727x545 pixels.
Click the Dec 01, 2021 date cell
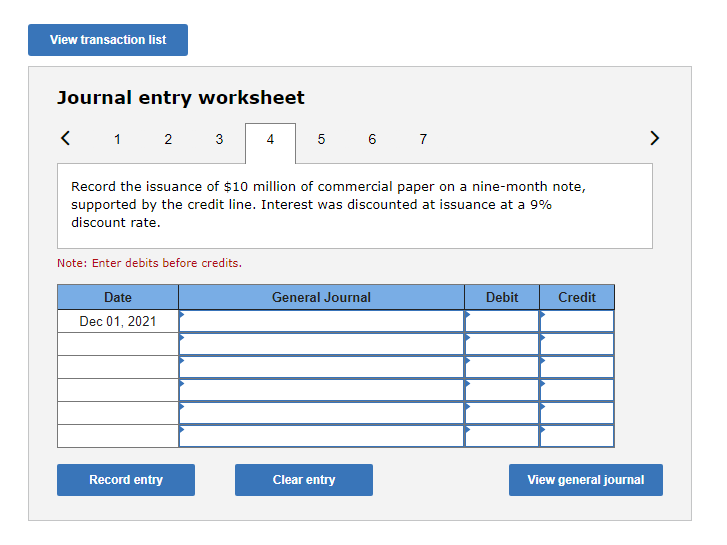[x=118, y=321]
